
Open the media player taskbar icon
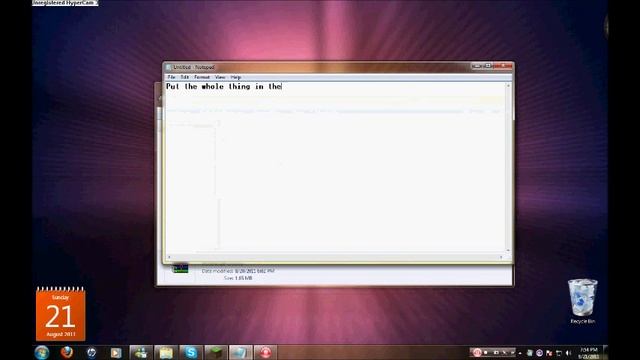[116, 353]
